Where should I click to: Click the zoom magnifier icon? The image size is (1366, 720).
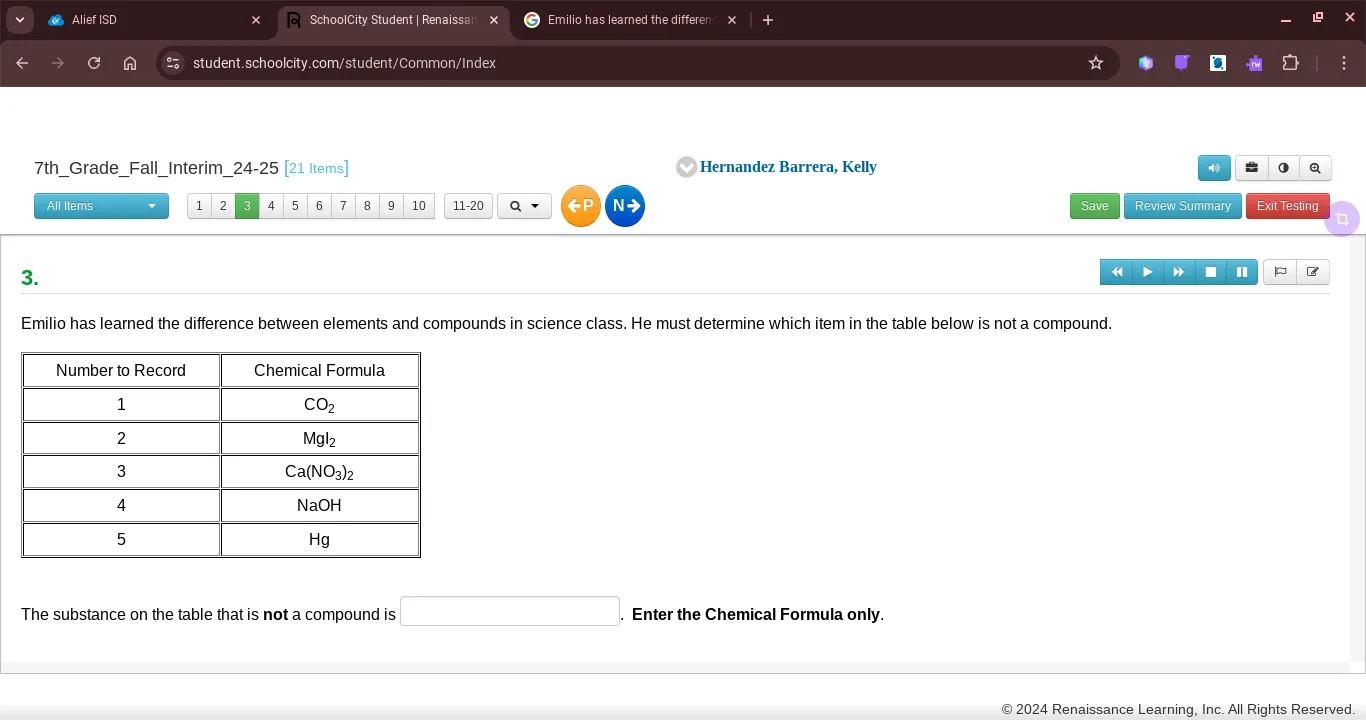click(x=1315, y=168)
